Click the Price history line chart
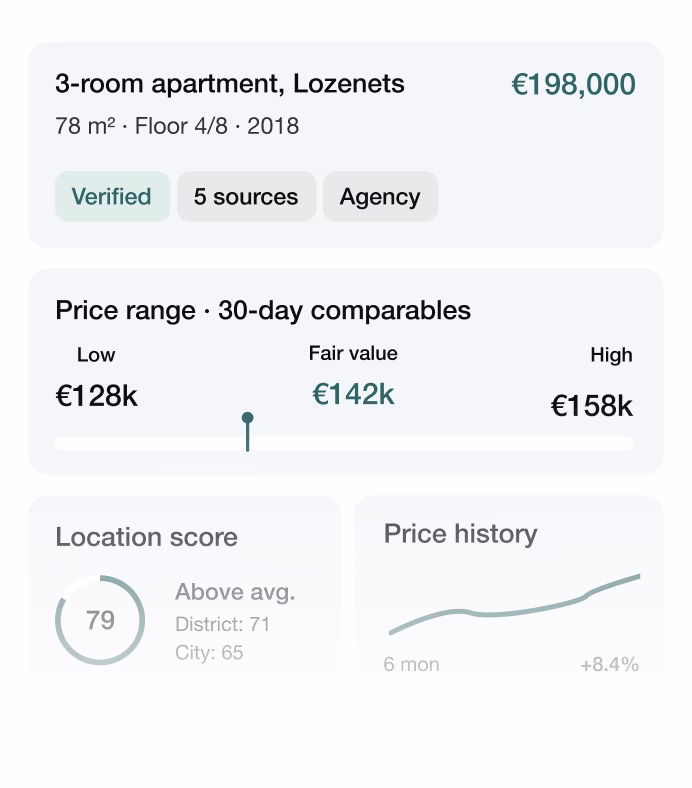Viewport: 692px width, 788px height. (x=514, y=605)
